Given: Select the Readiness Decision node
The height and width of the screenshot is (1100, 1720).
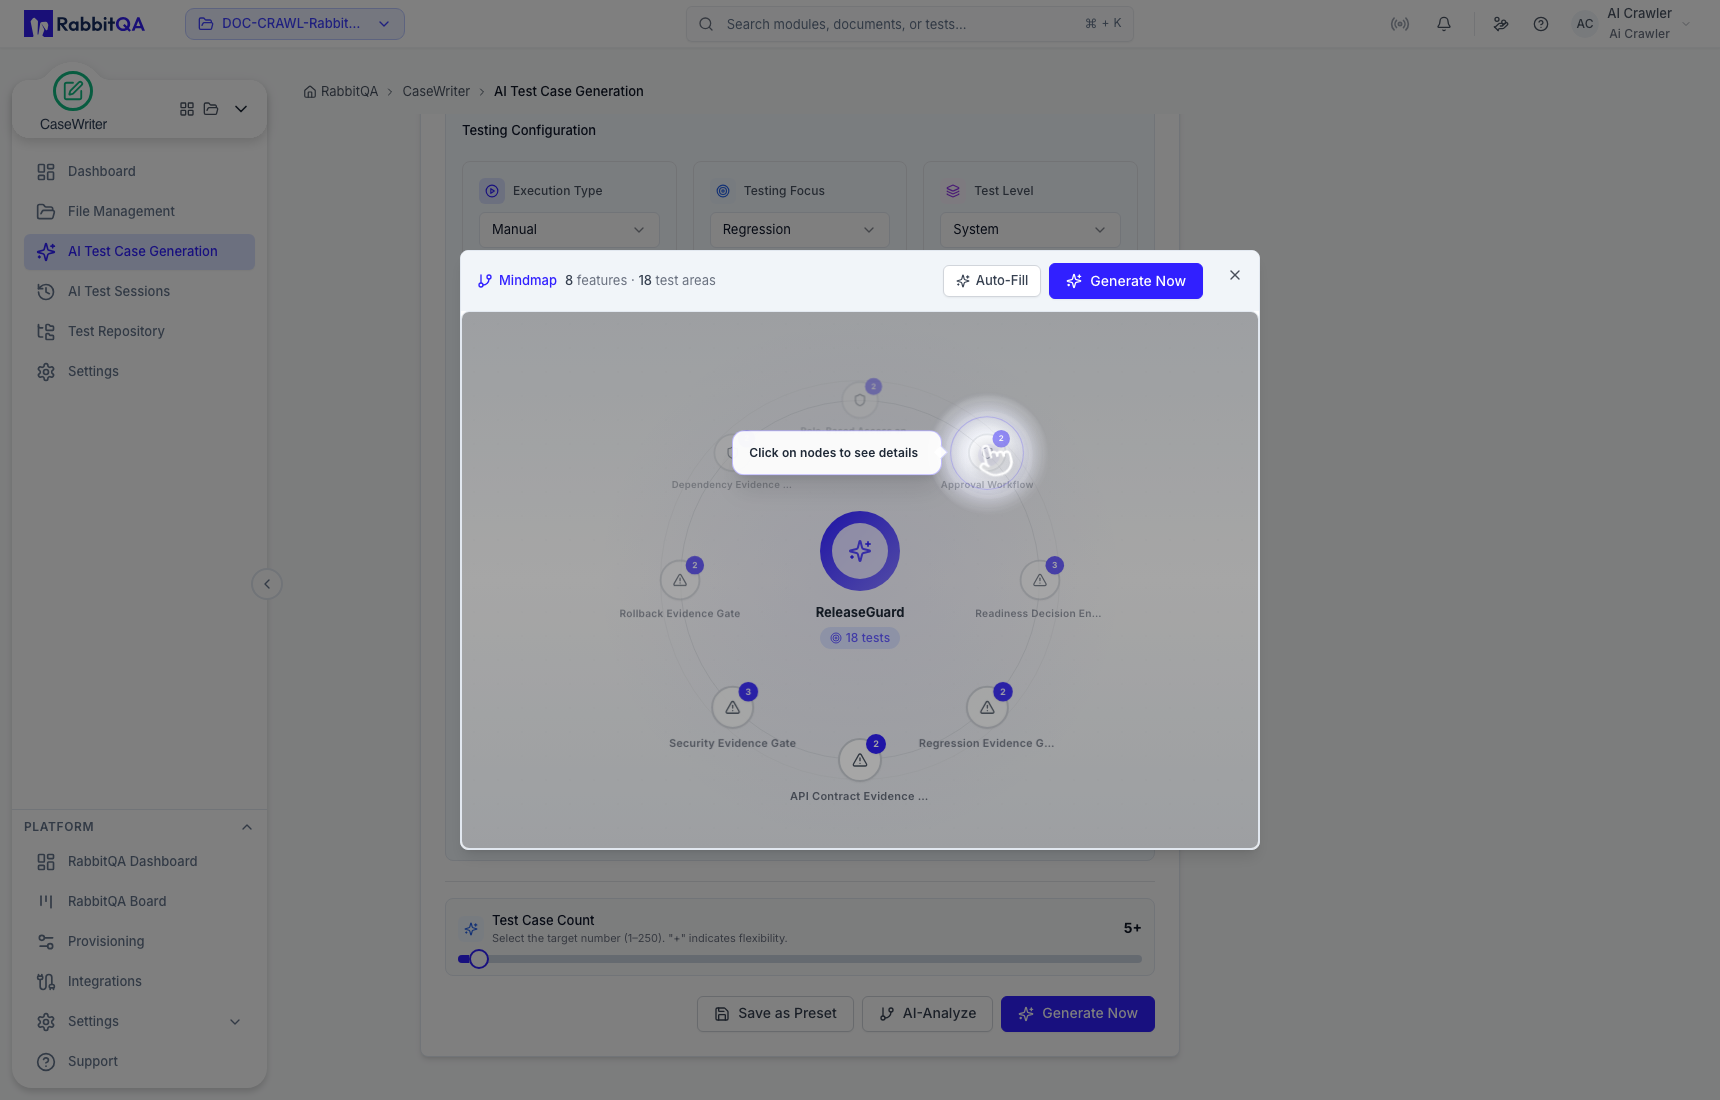Looking at the screenshot, I should [x=1040, y=580].
